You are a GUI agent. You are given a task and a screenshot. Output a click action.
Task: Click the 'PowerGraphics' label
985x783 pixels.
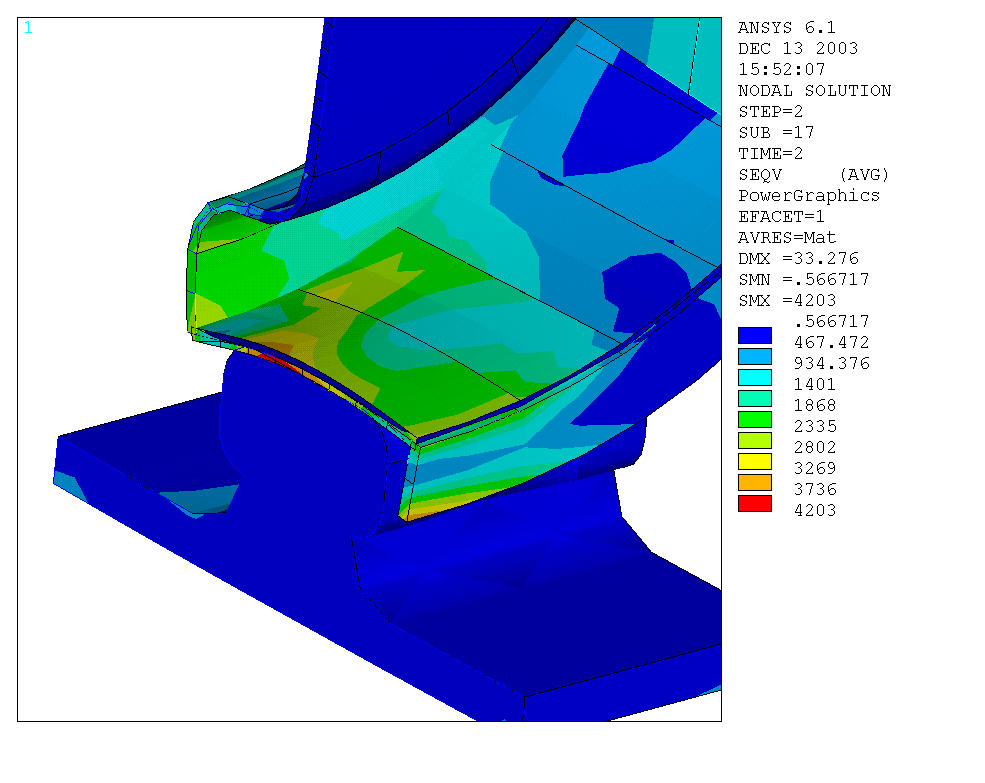coord(808,195)
